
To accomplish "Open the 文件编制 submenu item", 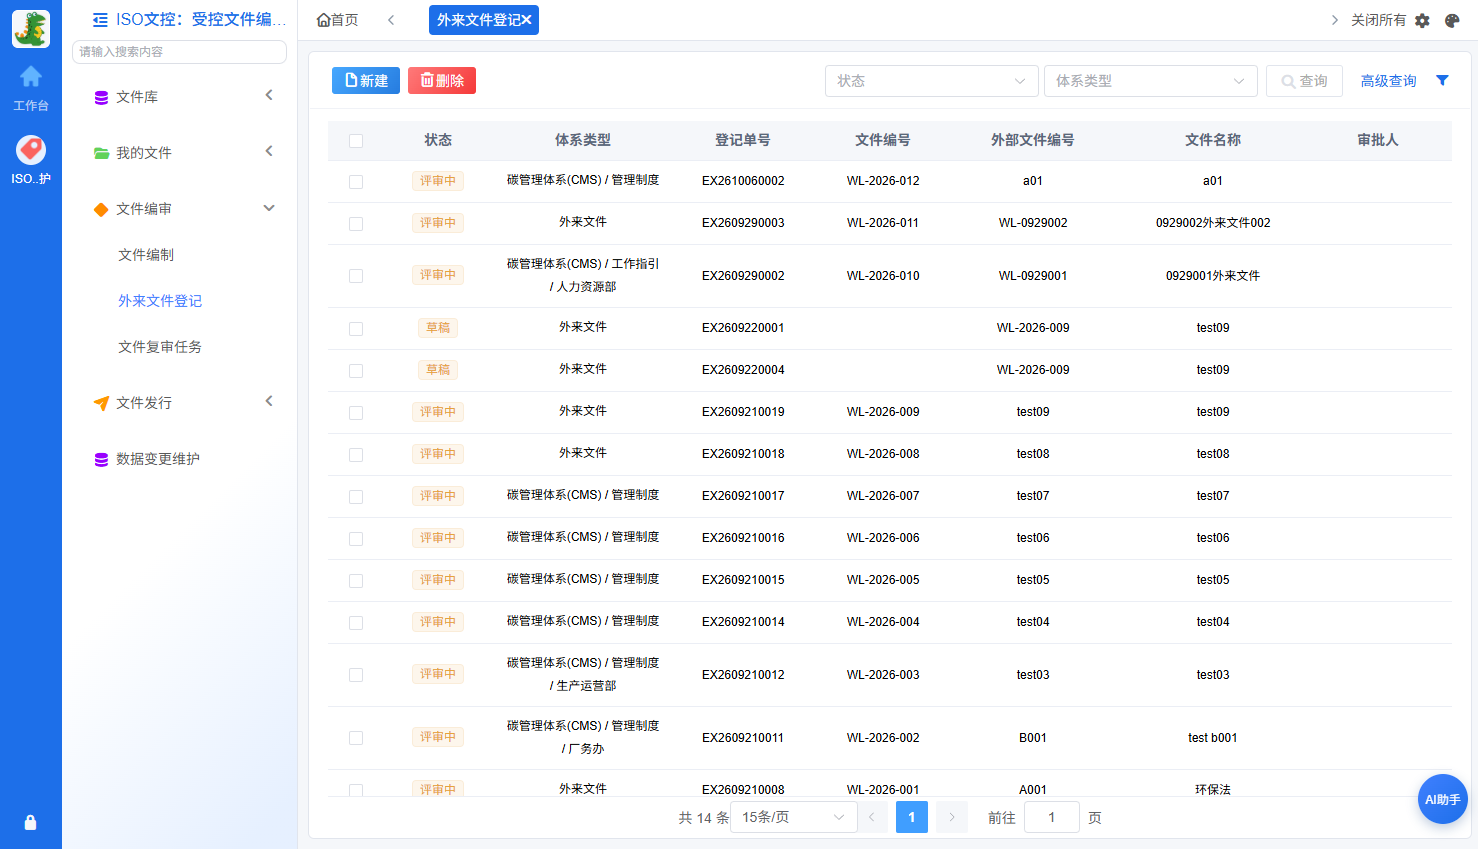I will (x=146, y=255).
